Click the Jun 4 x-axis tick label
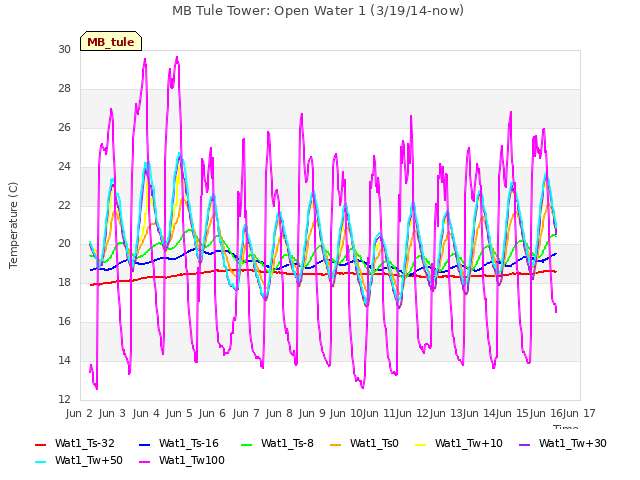 [x=146, y=413]
